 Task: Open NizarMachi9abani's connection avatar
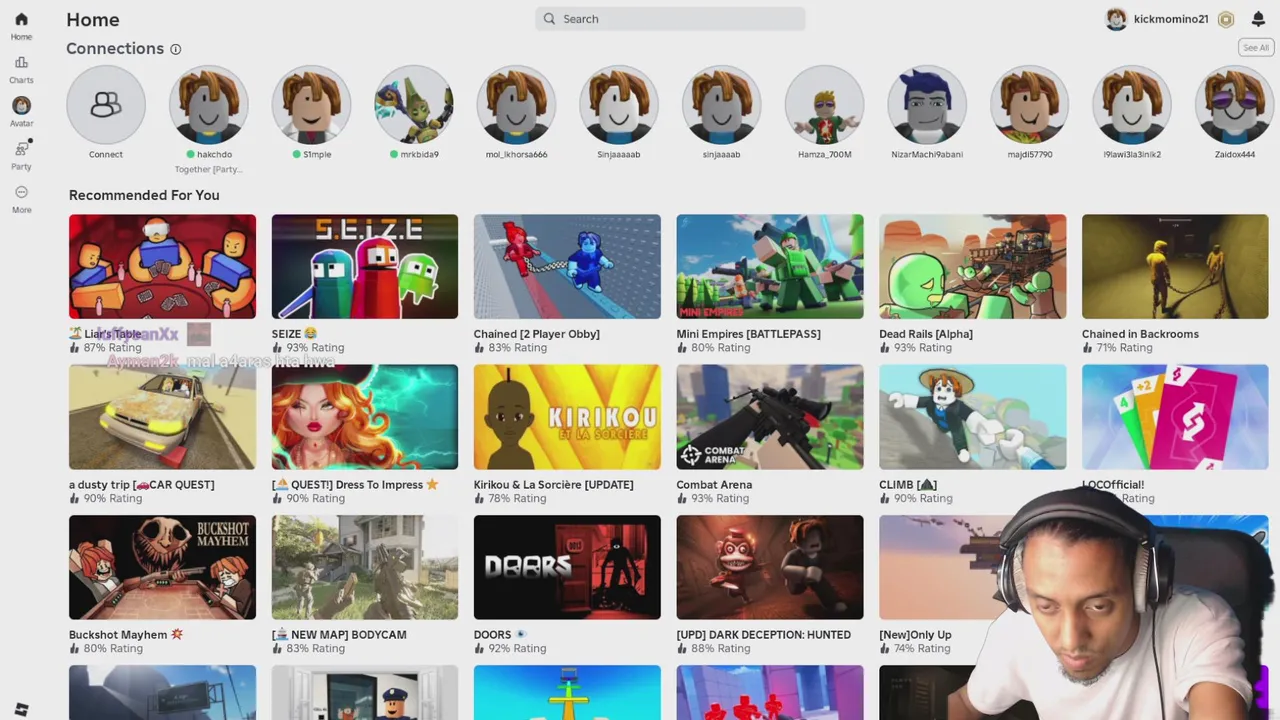pyautogui.click(x=927, y=105)
